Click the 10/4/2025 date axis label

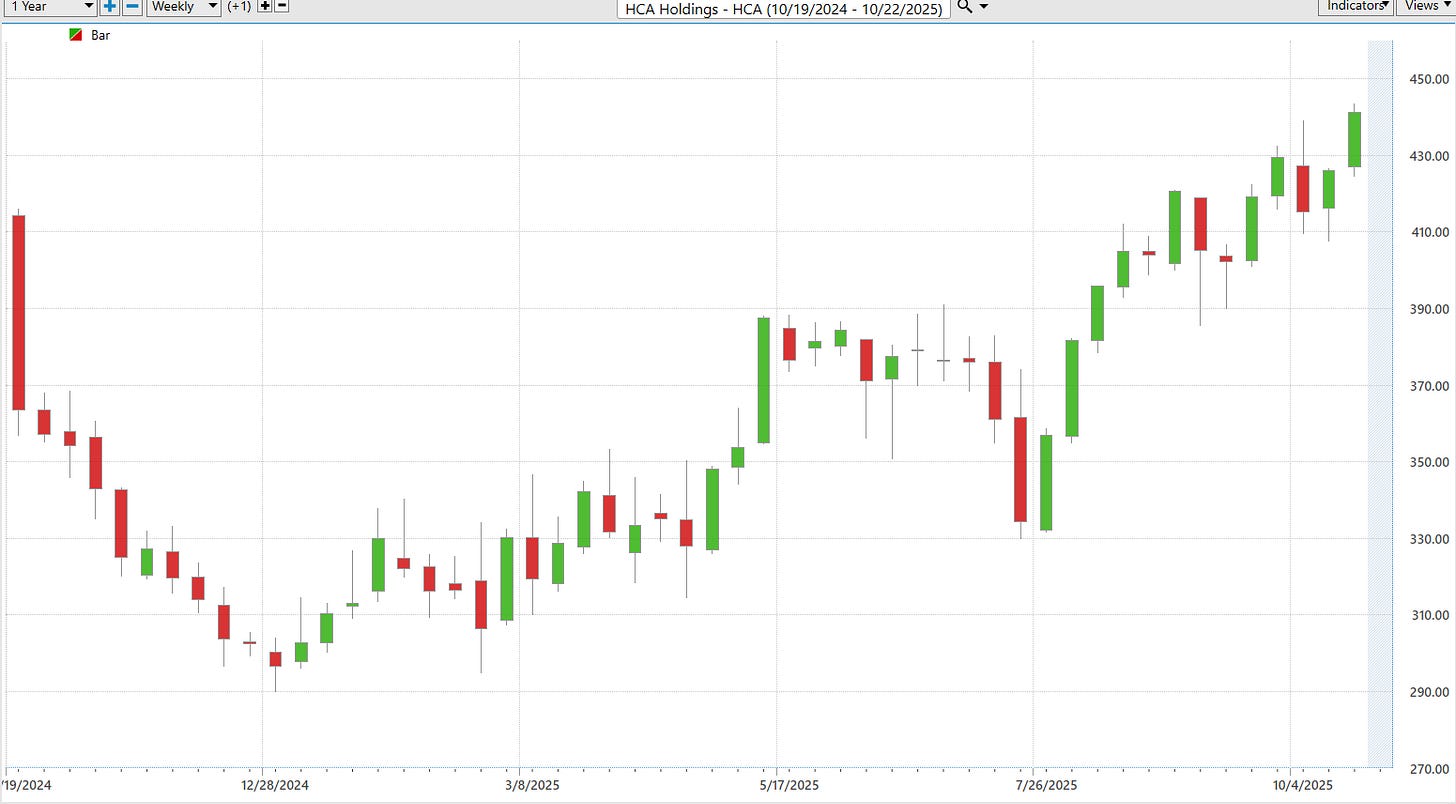point(1304,785)
